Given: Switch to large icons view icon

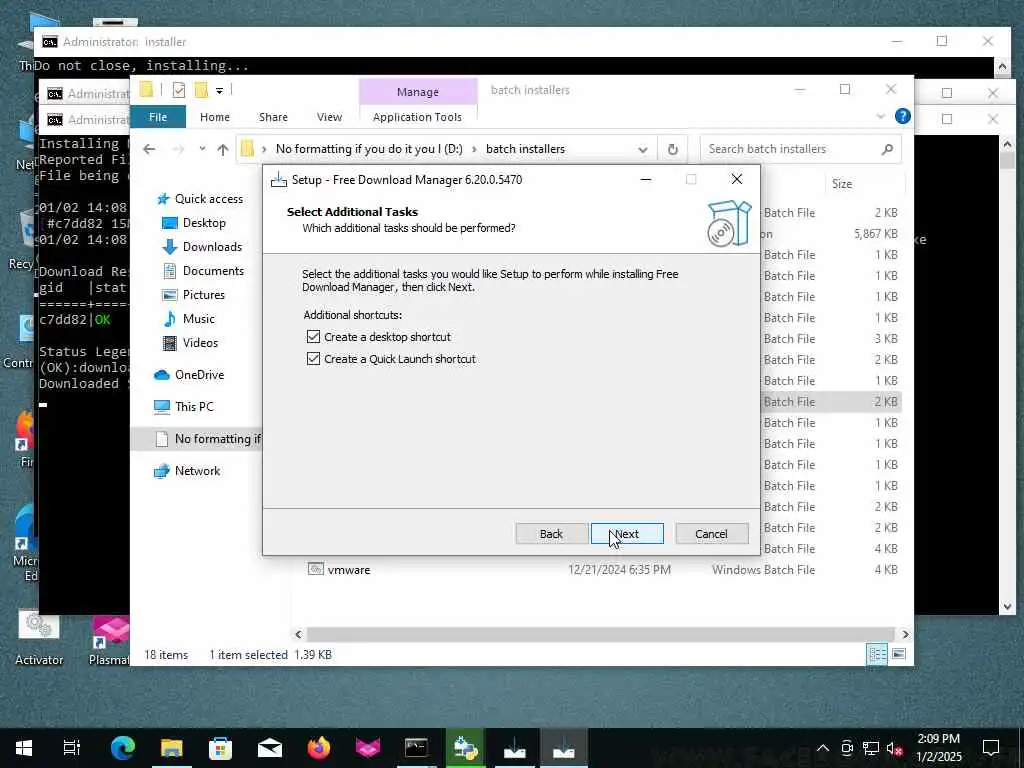Looking at the screenshot, I should coord(899,654).
